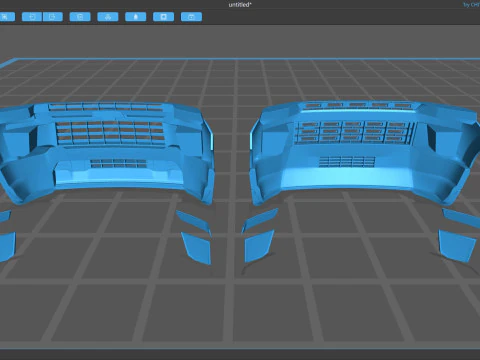The image size is (480, 360).
Task: Click the last toolbar button with the box icon
Action: coord(191,17)
